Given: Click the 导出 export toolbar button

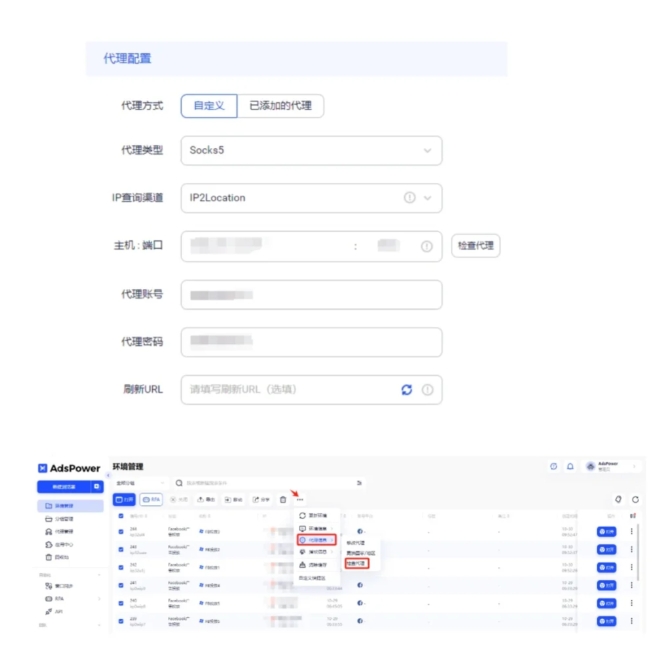Looking at the screenshot, I should 206,500.
